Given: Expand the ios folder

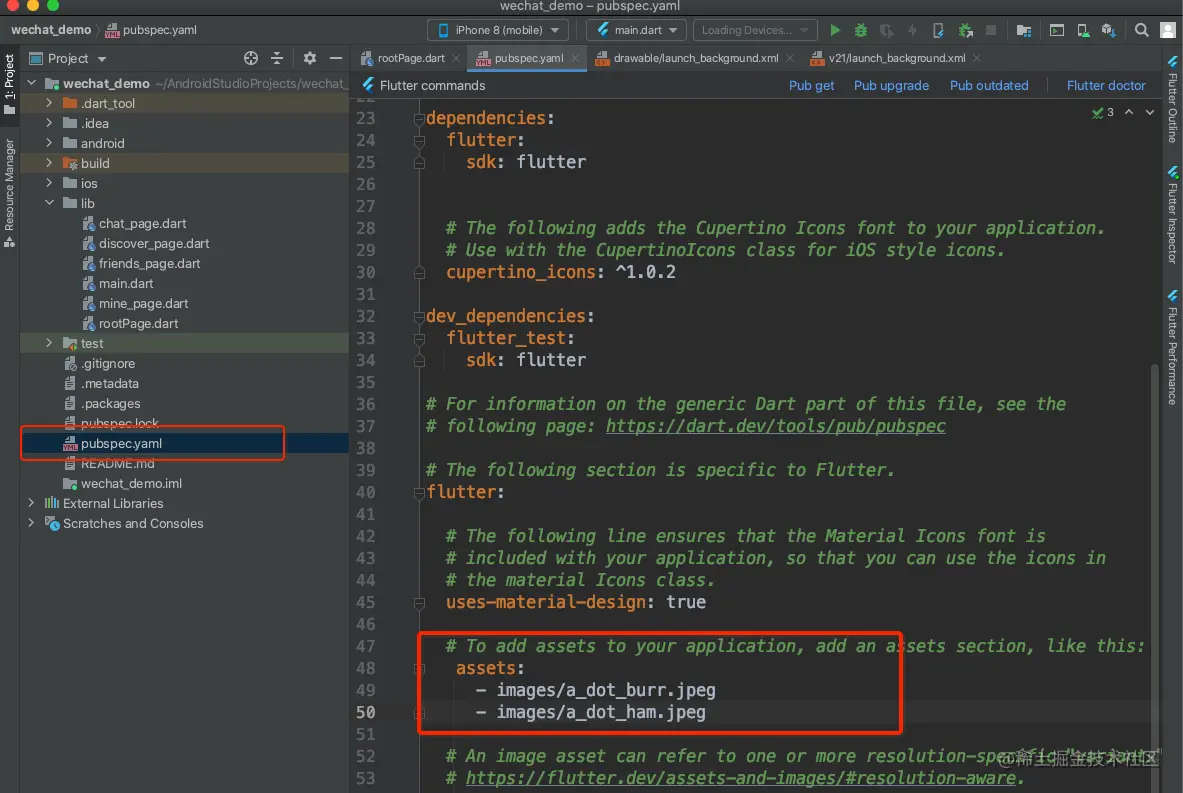Looking at the screenshot, I should pos(49,183).
